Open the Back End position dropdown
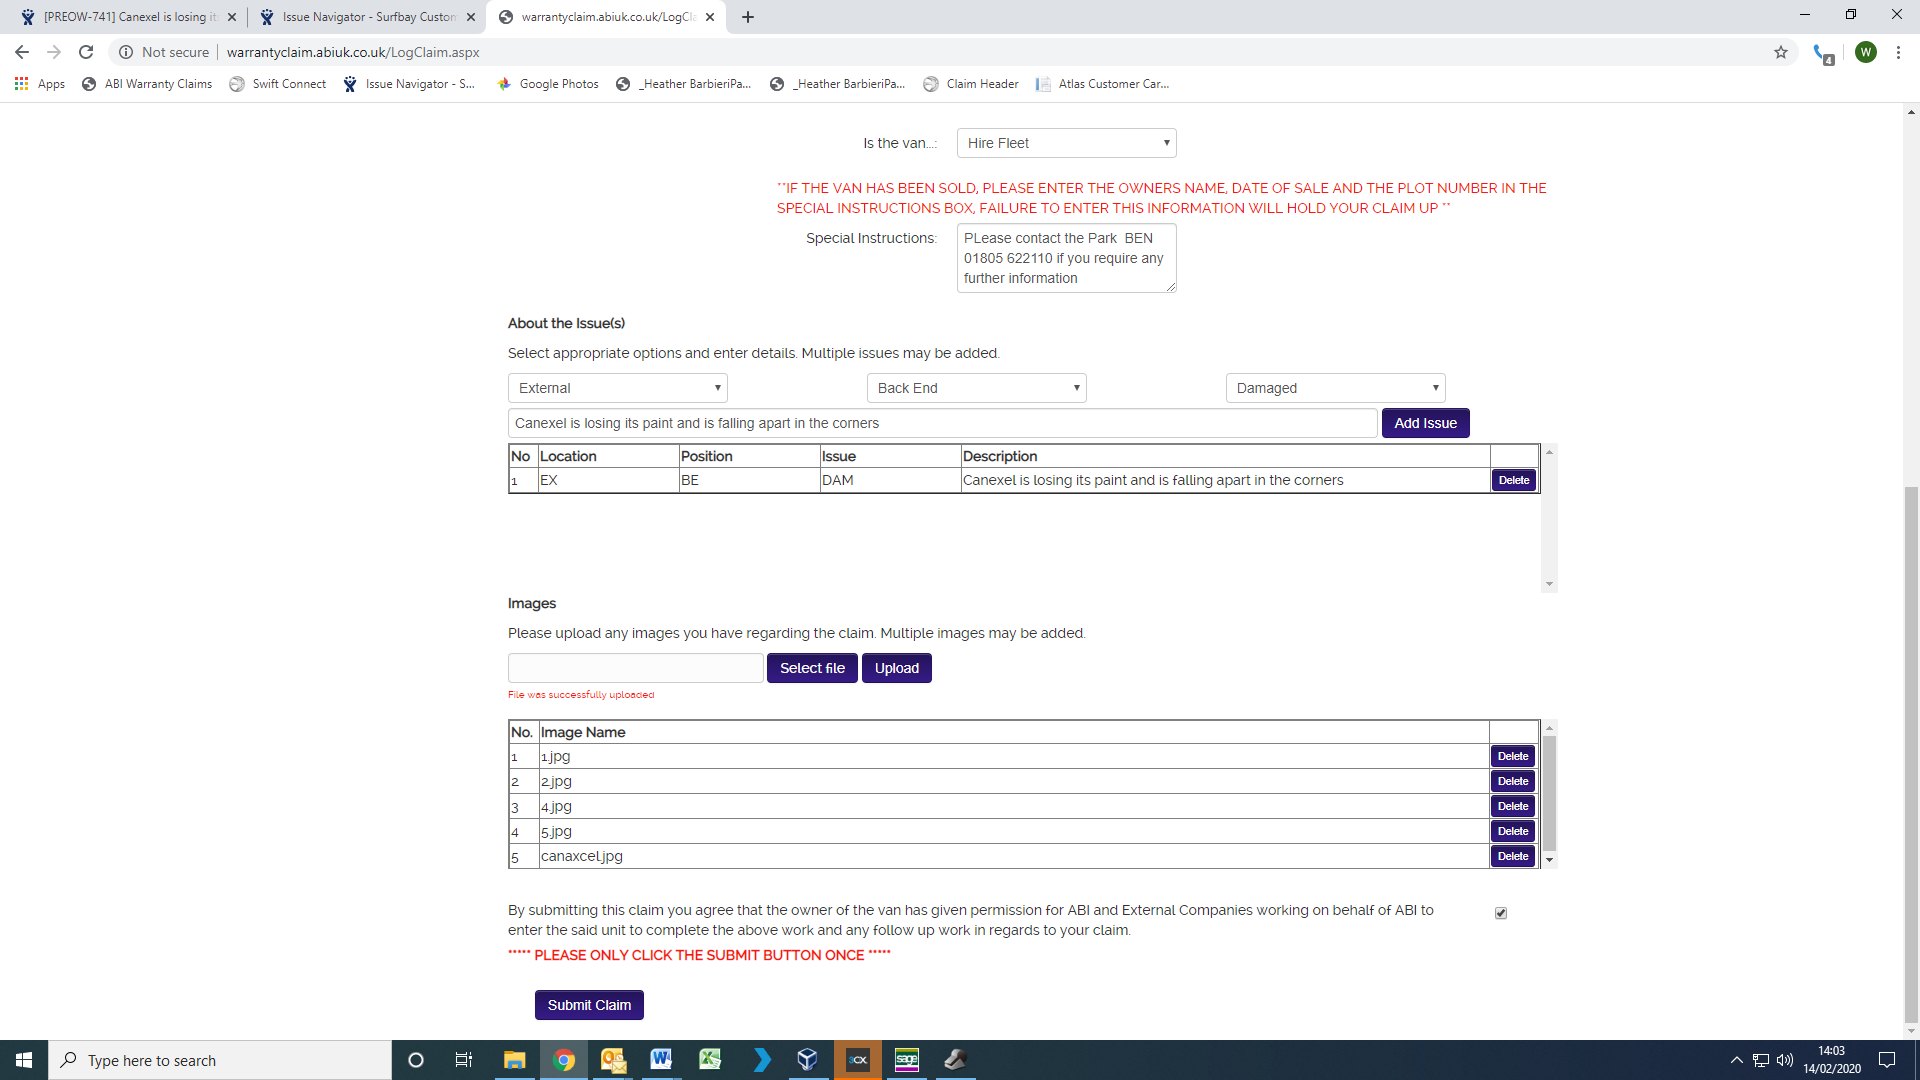1920x1080 pixels. pyautogui.click(x=976, y=388)
